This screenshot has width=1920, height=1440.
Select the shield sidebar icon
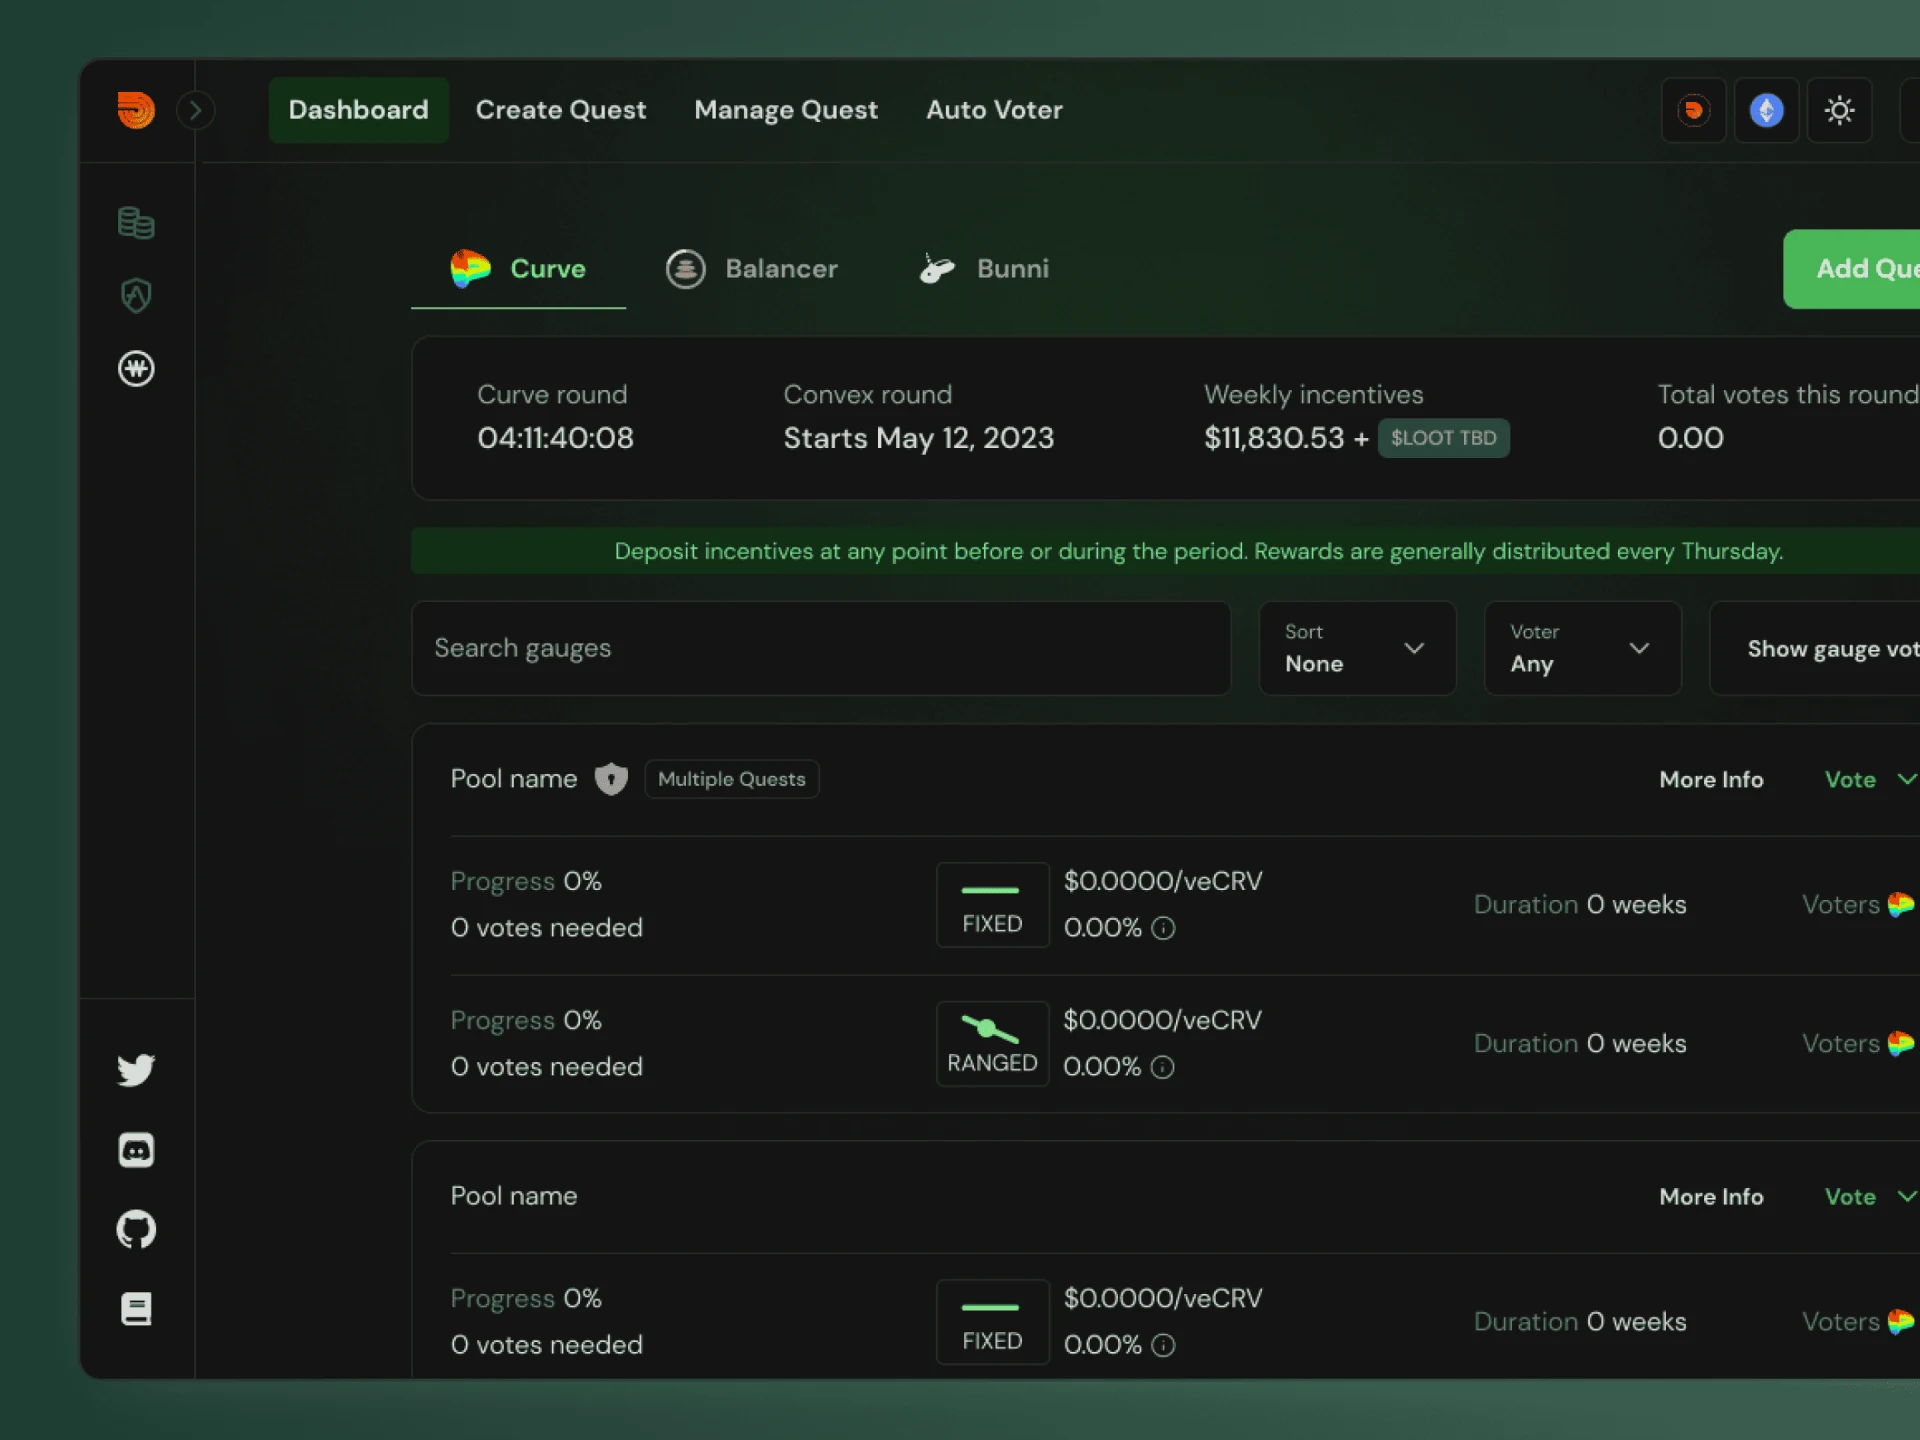[136, 295]
